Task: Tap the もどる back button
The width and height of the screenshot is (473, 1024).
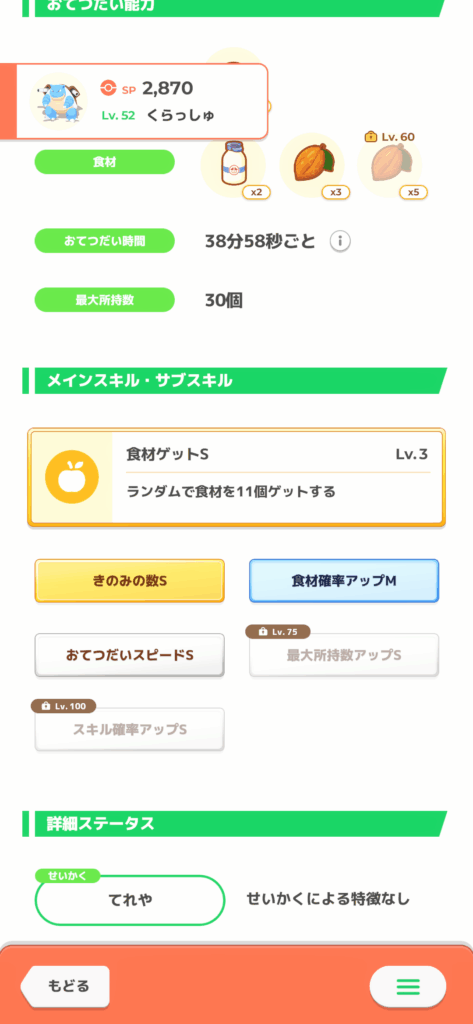Action: pos(65,985)
